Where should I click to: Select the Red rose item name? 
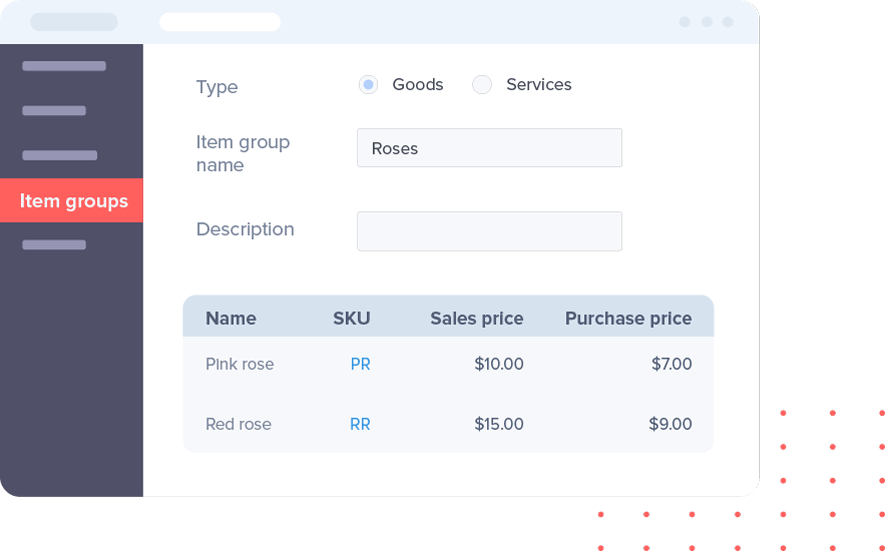tap(238, 424)
